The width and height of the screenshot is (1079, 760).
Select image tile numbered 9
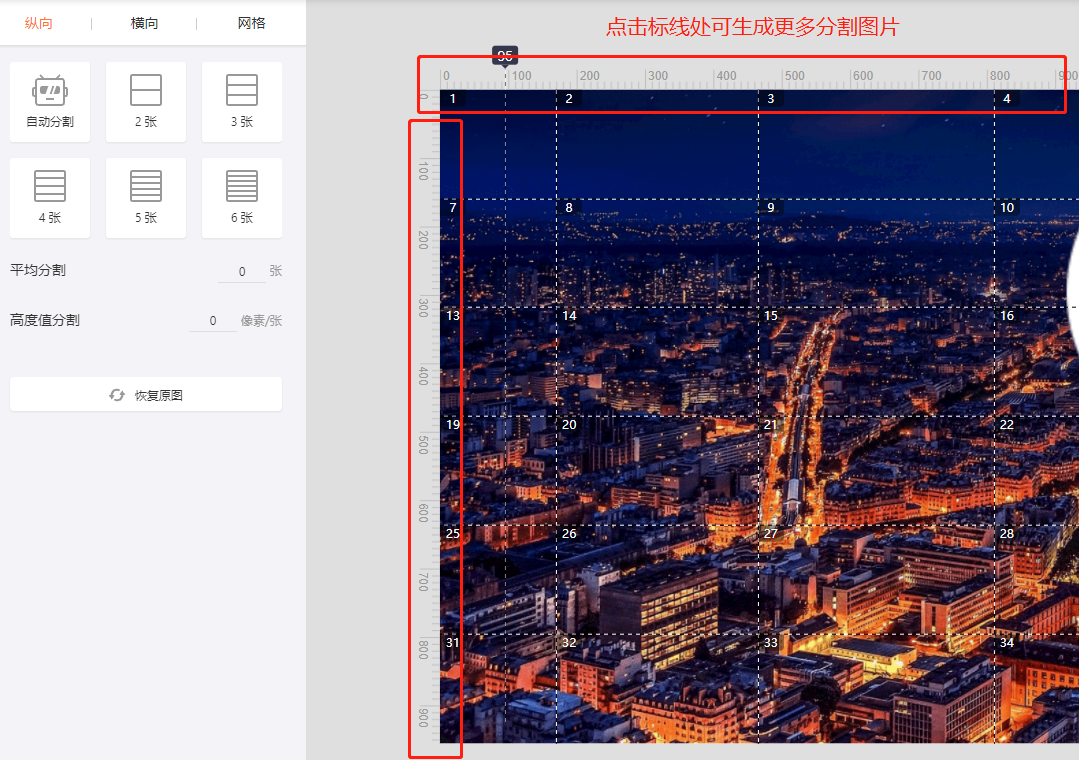pos(876,253)
